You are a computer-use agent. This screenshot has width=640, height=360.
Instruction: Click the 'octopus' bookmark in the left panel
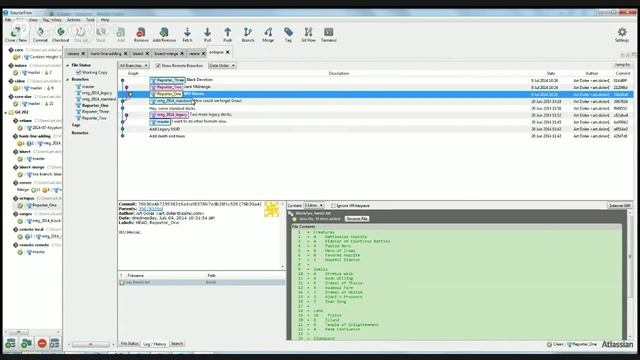pos(27,198)
